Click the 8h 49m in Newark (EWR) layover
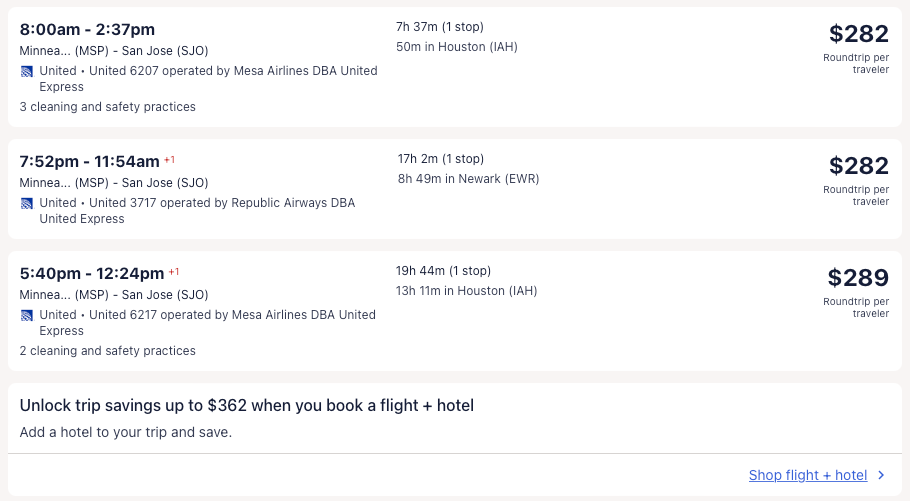Viewport: 910px width, 501px height. [468, 179]
